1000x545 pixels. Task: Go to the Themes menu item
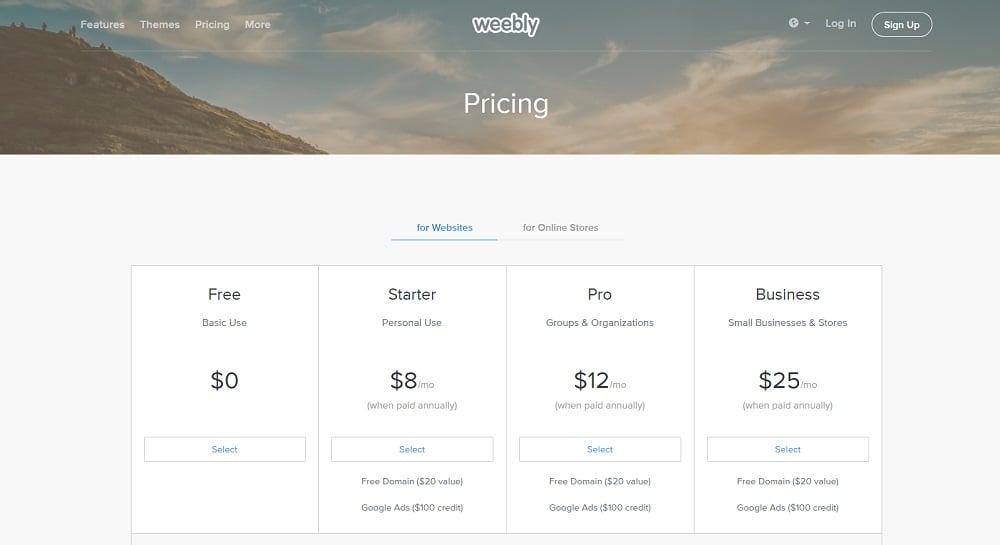160,24
